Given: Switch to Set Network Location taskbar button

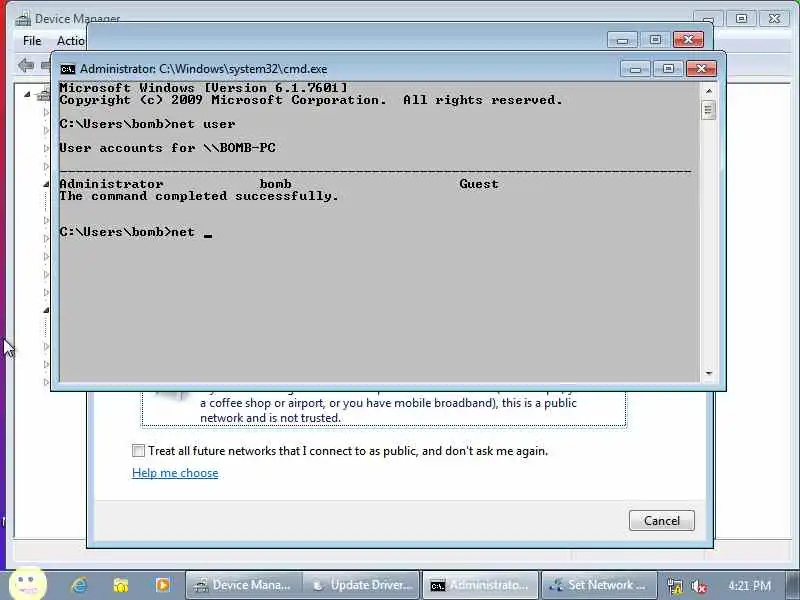Looking at the screenshot, I should 598,585.
